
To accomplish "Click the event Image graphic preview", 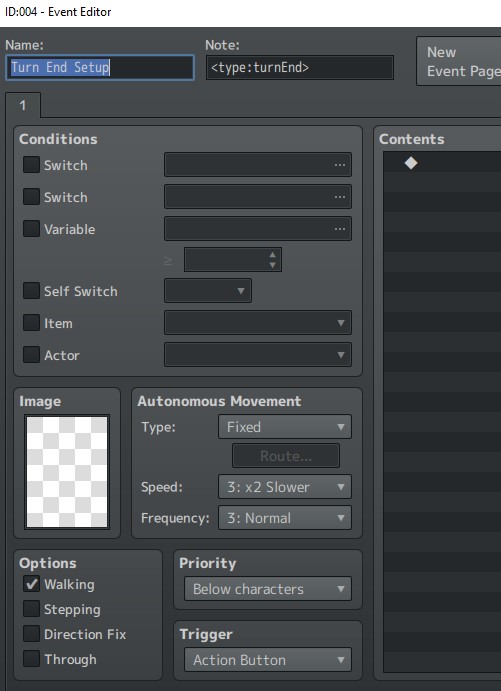I will (67, 472).
